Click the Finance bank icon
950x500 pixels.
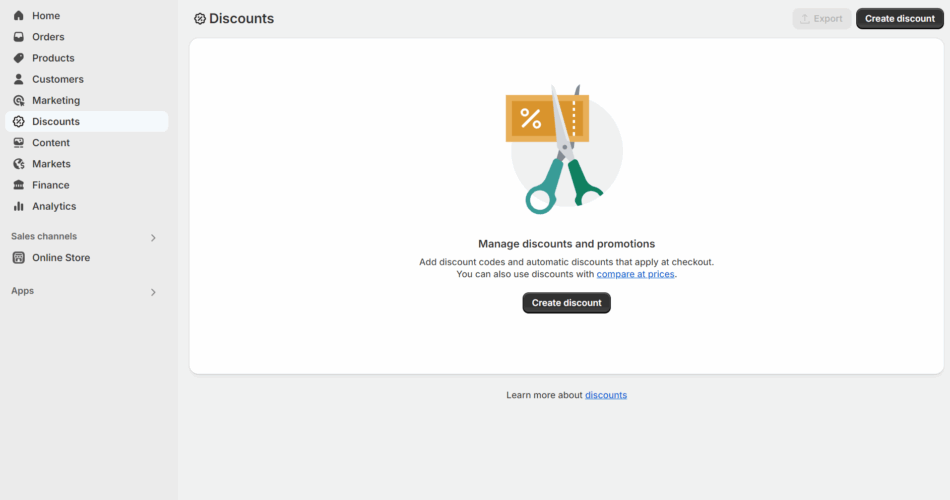tap(19, 185)
